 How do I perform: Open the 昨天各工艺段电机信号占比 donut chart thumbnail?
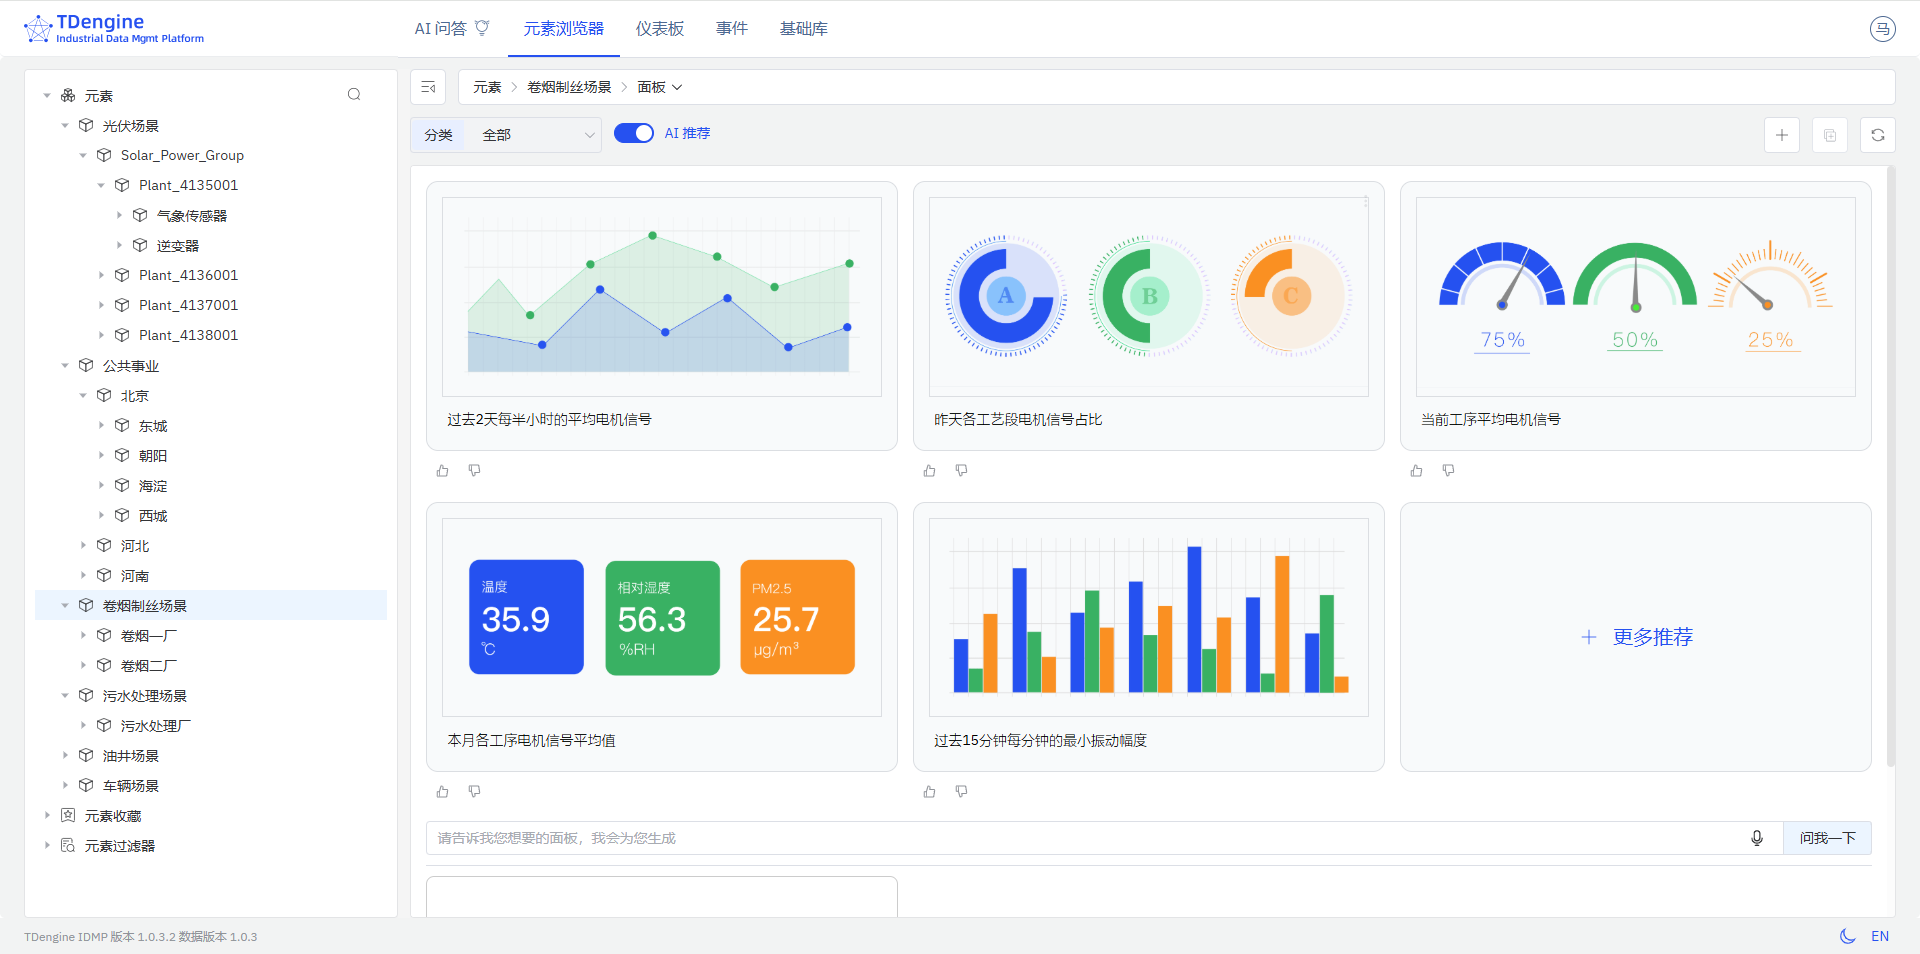click(1149, 297)
